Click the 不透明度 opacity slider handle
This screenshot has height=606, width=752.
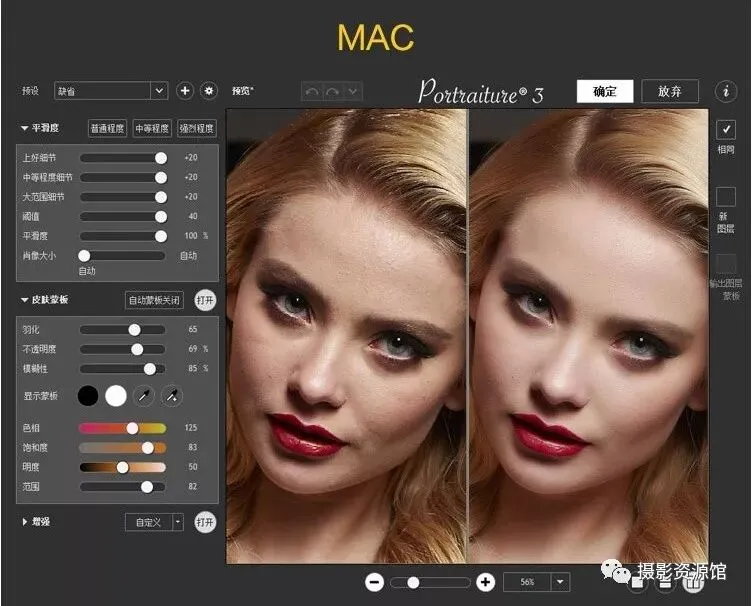137,349
